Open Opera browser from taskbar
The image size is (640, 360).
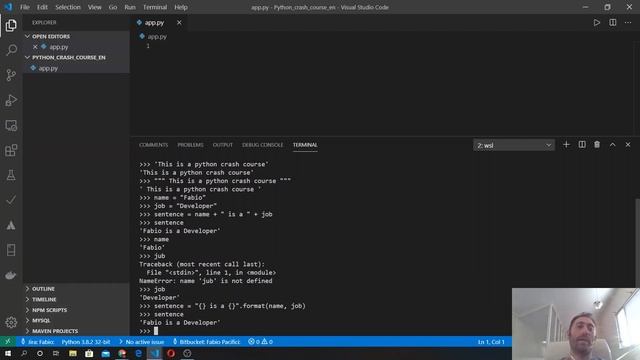pos(171,353)
